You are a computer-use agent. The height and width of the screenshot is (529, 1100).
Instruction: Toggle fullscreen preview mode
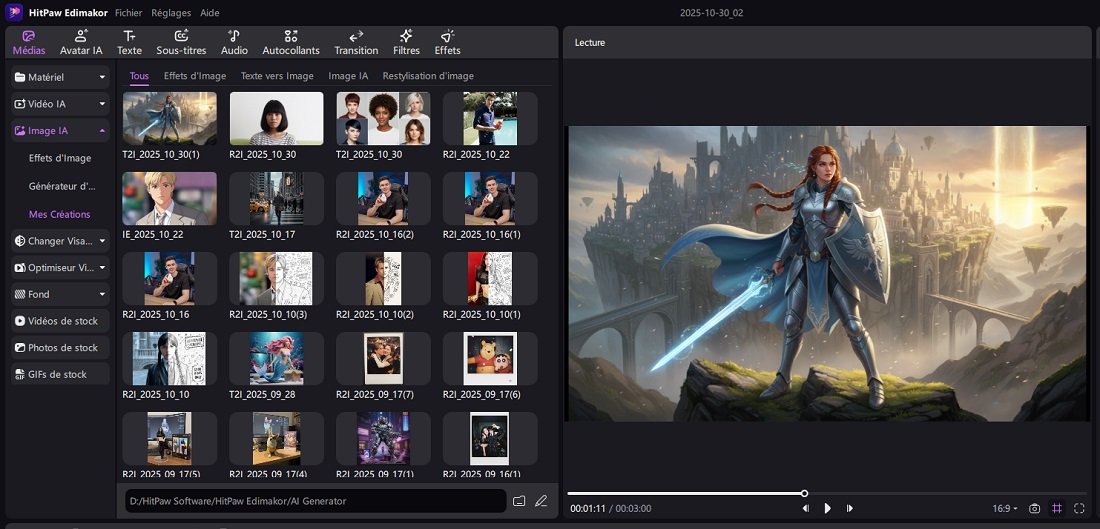coord(1079,508)
